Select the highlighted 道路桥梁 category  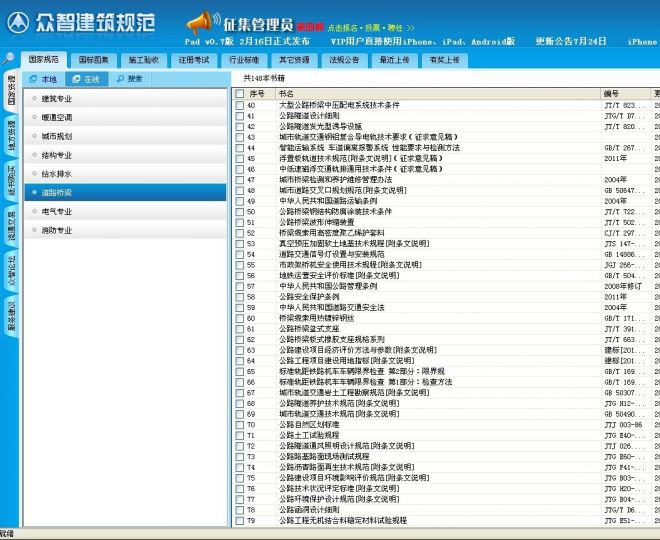pos(125,193)
